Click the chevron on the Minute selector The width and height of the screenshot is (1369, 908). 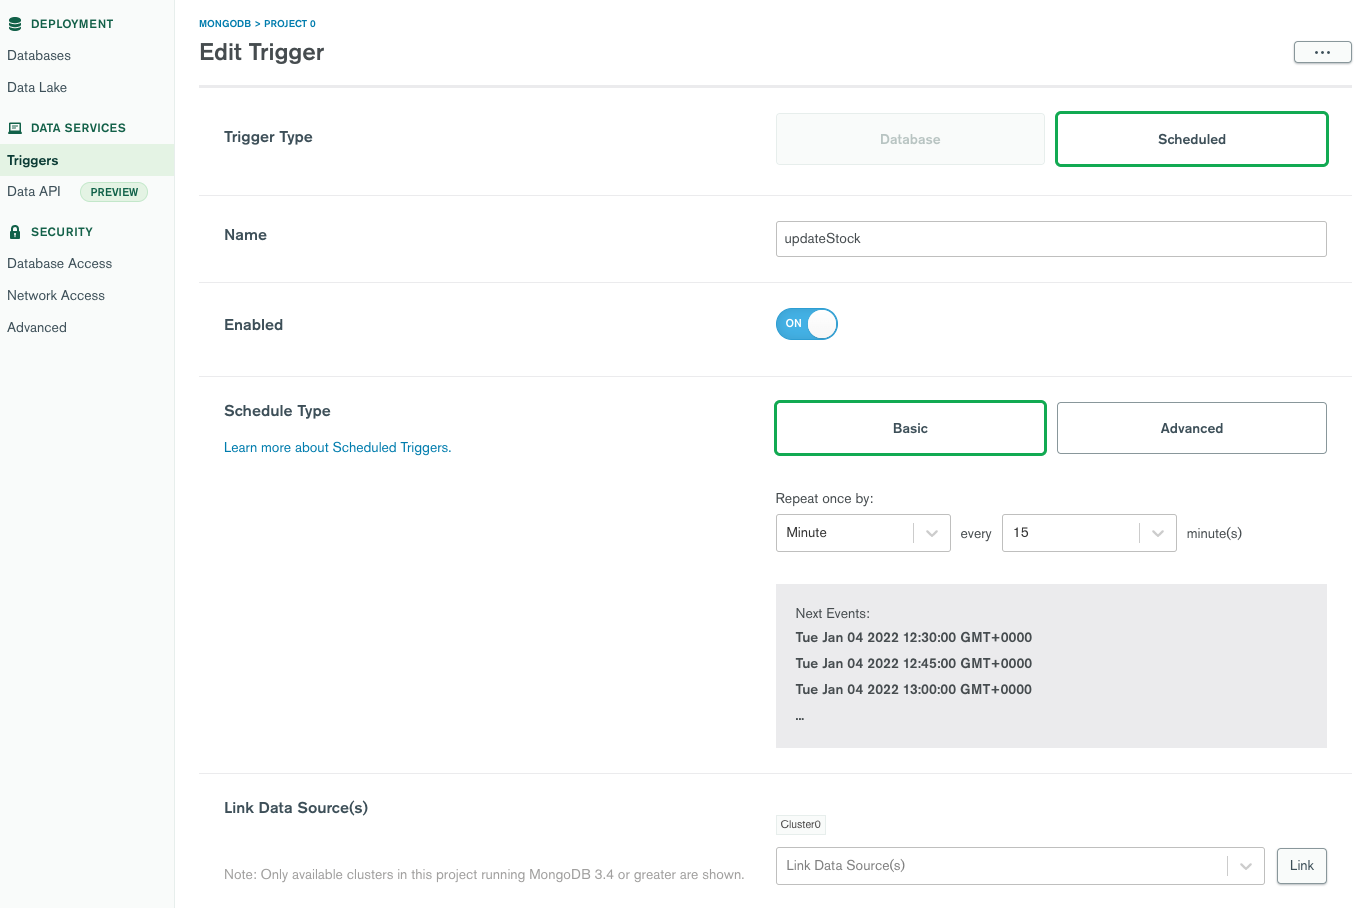932,533
